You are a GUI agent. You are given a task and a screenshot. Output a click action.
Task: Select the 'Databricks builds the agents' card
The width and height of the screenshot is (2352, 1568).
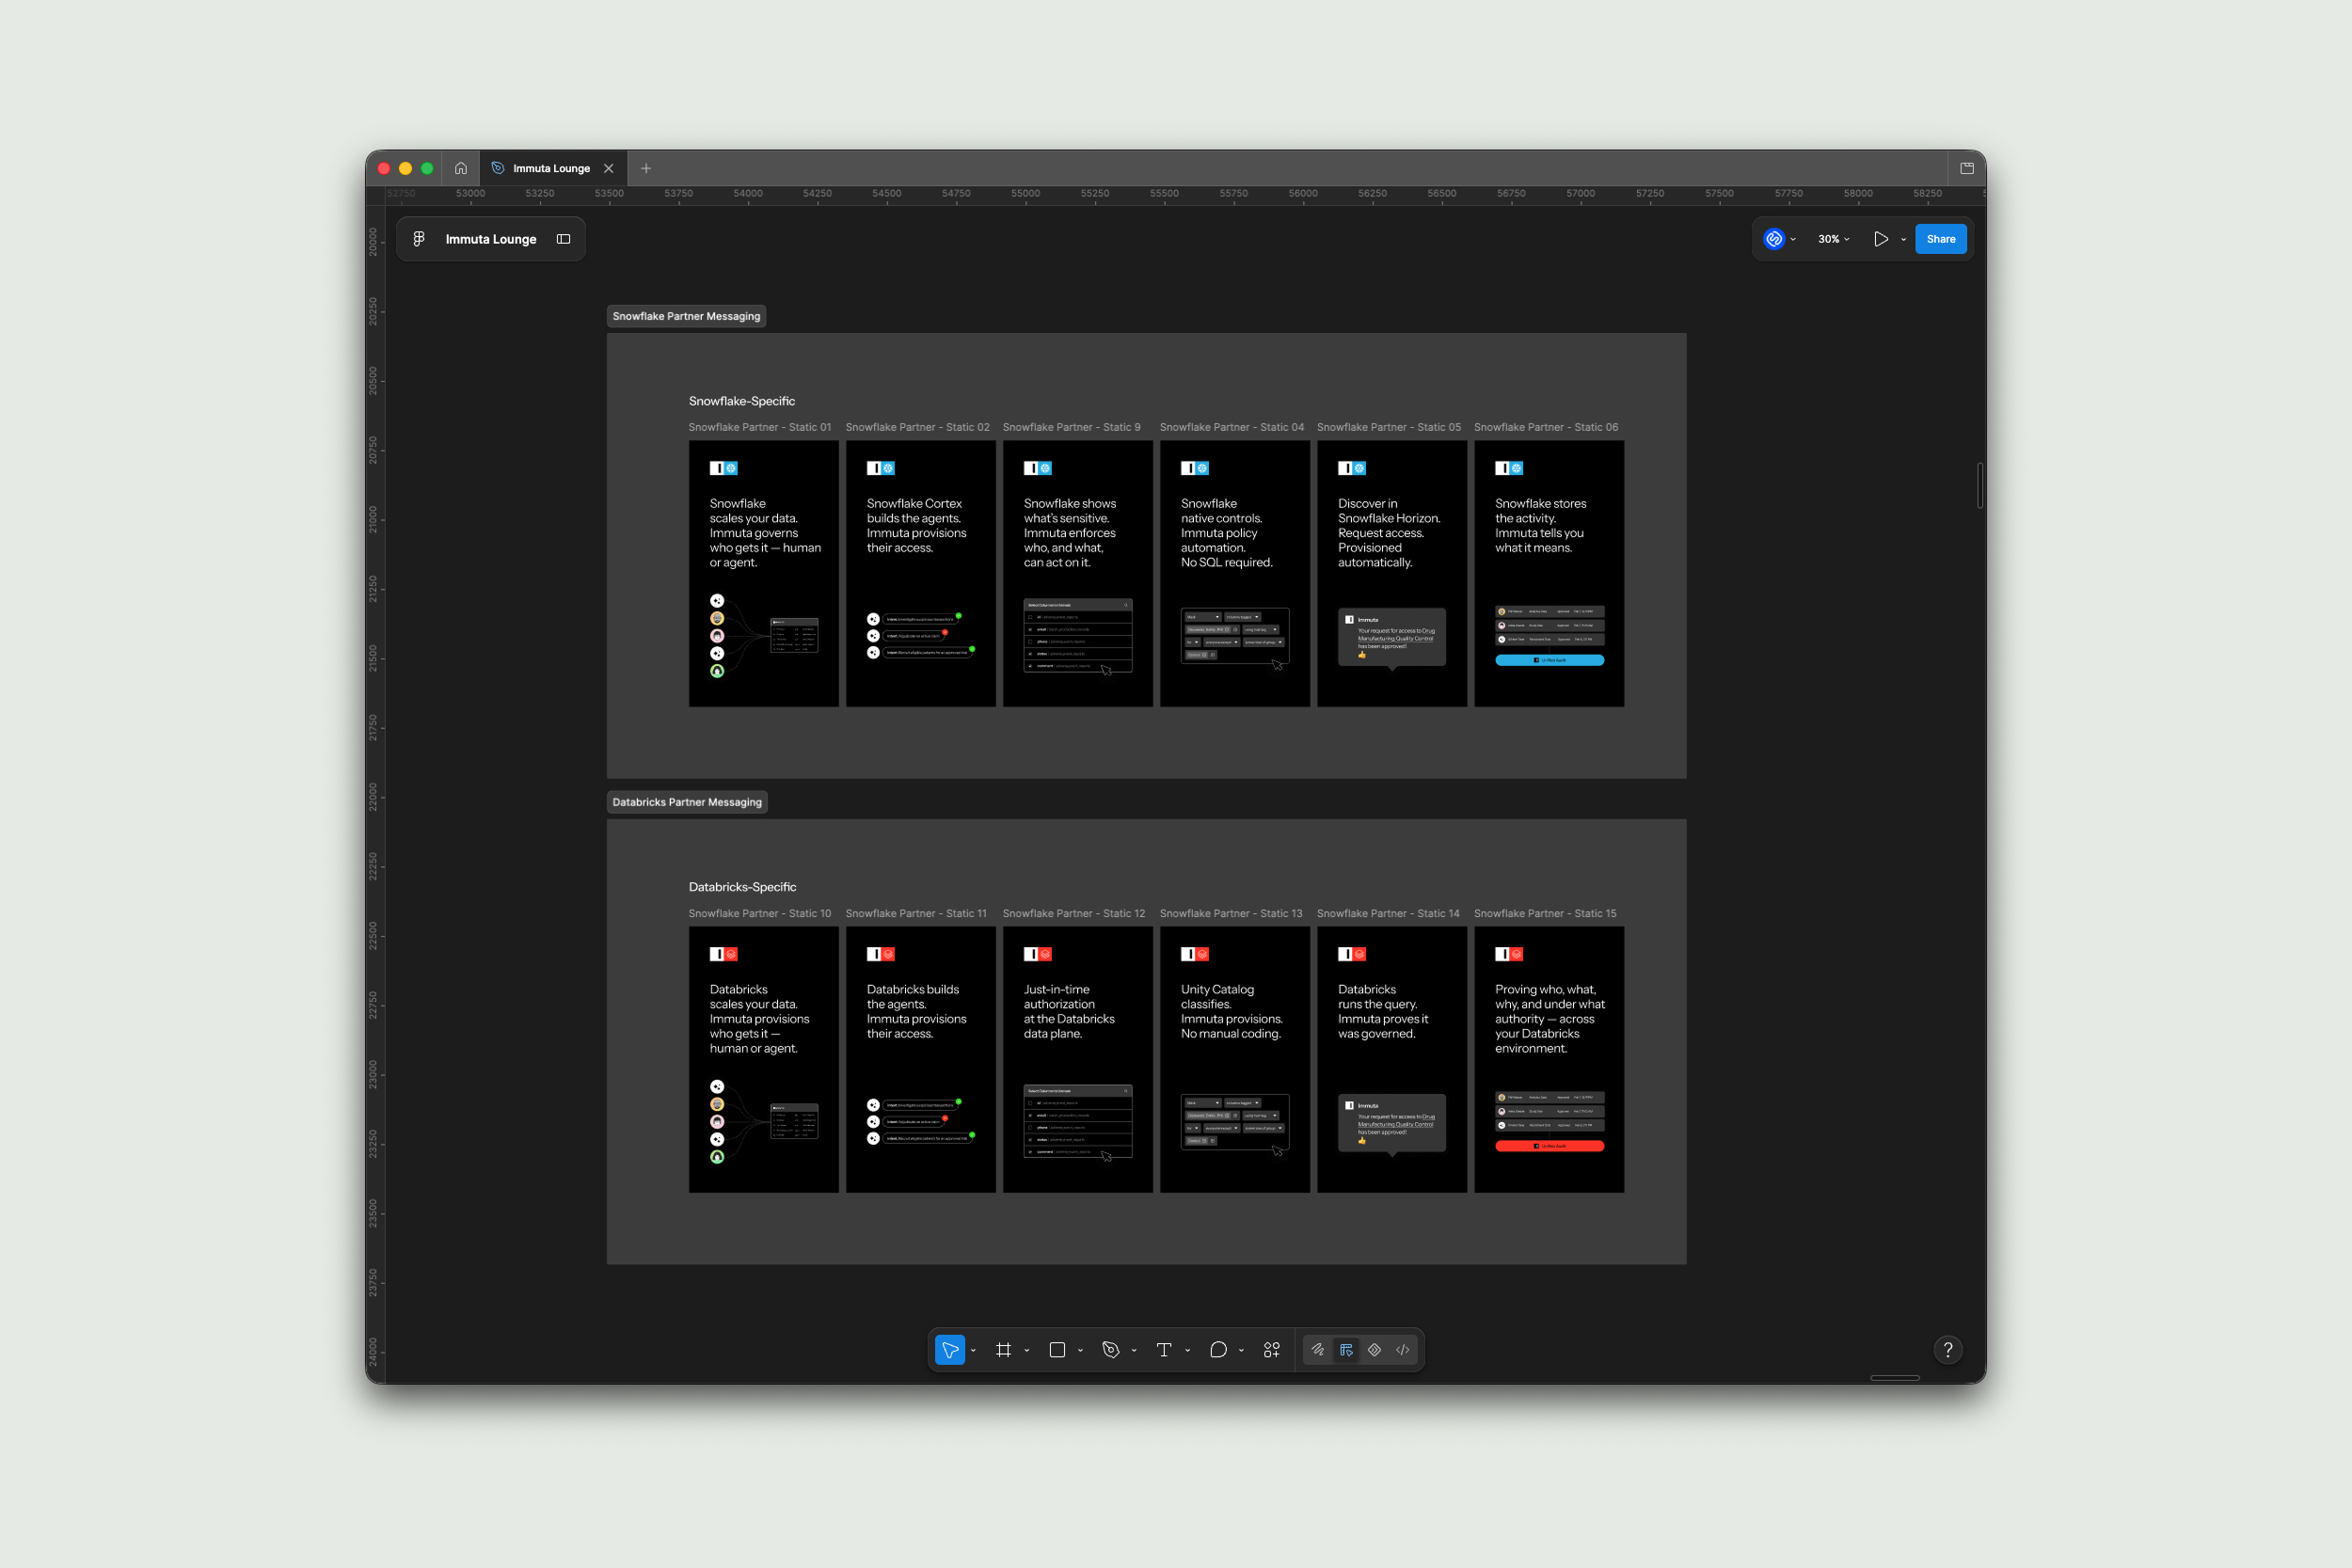[x=921, y=1059]
